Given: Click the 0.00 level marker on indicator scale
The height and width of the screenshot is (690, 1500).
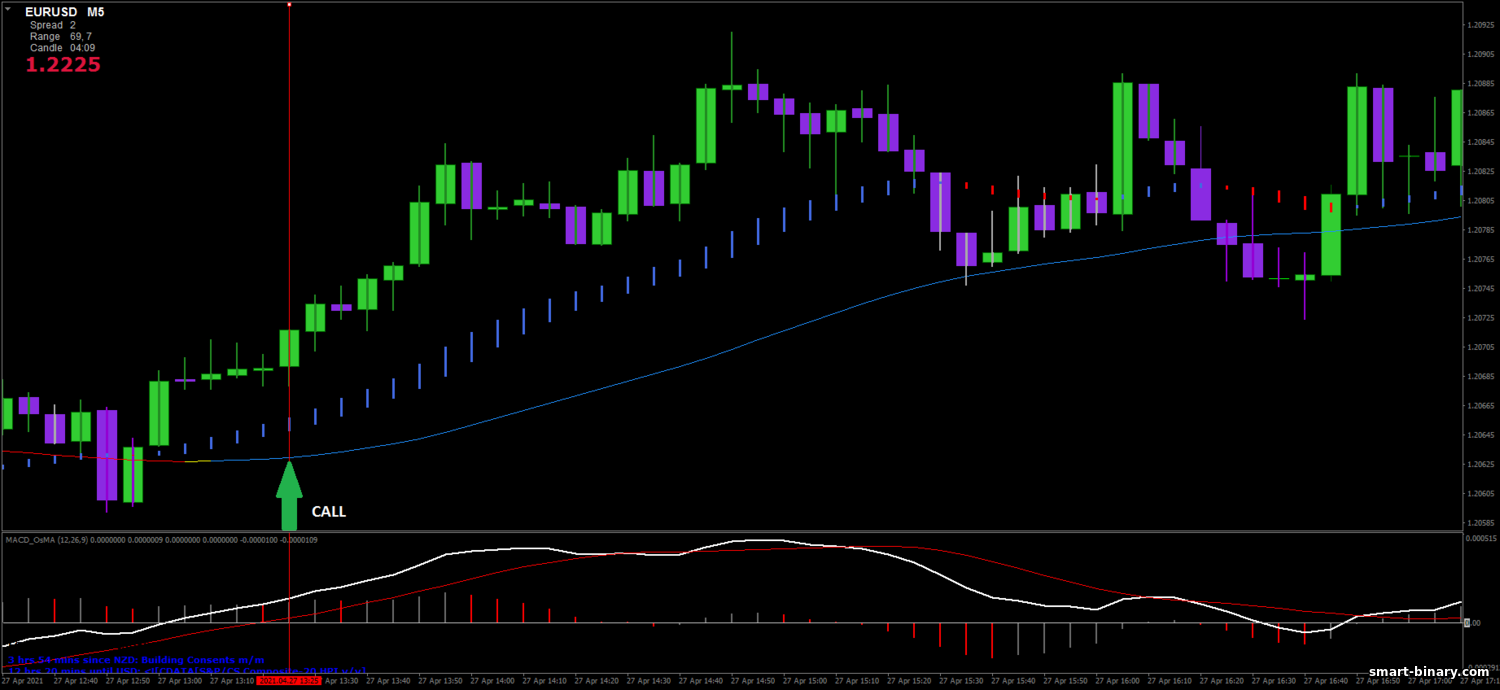Looking at the screenshot, I should 1471,623.
